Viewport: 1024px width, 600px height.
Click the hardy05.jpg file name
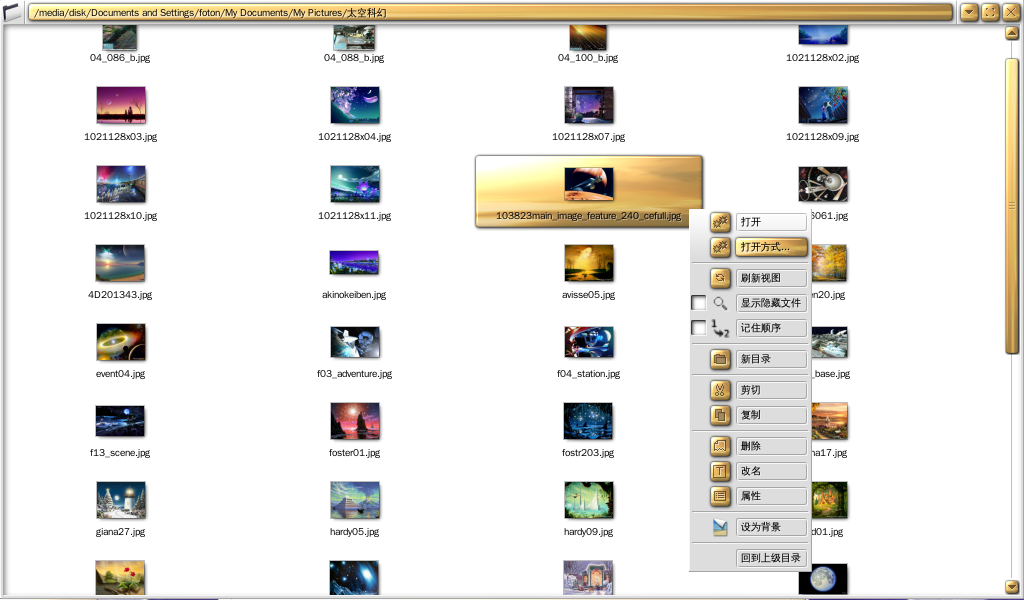pos(355,531)
